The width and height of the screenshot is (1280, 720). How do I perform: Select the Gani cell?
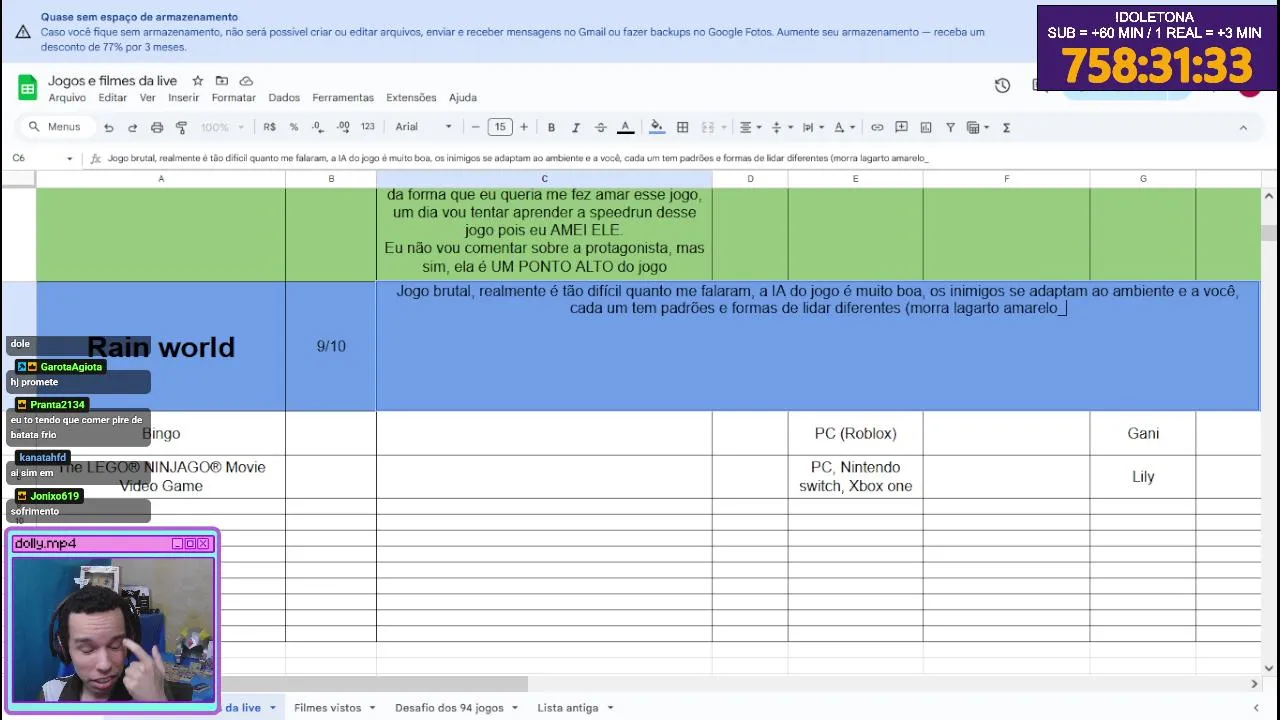coord(1143,433)
